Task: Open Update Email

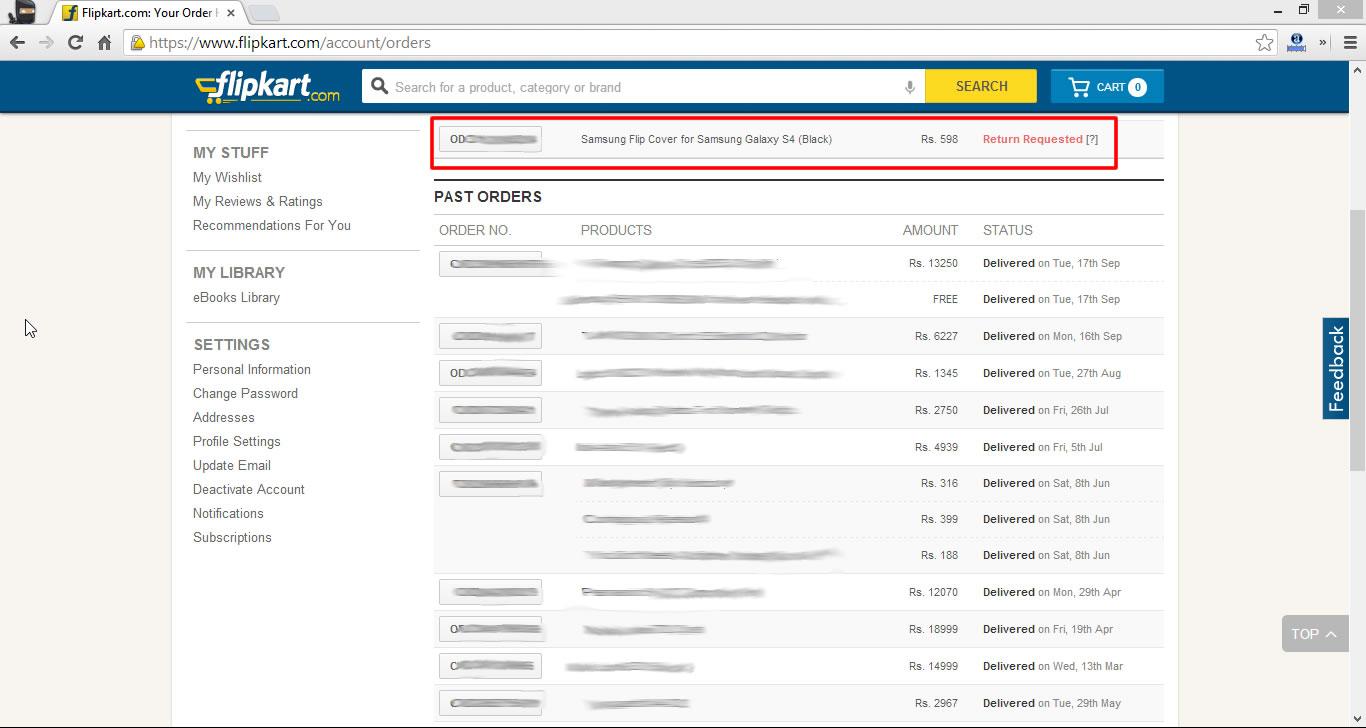Action: click(x=232, y=465)
